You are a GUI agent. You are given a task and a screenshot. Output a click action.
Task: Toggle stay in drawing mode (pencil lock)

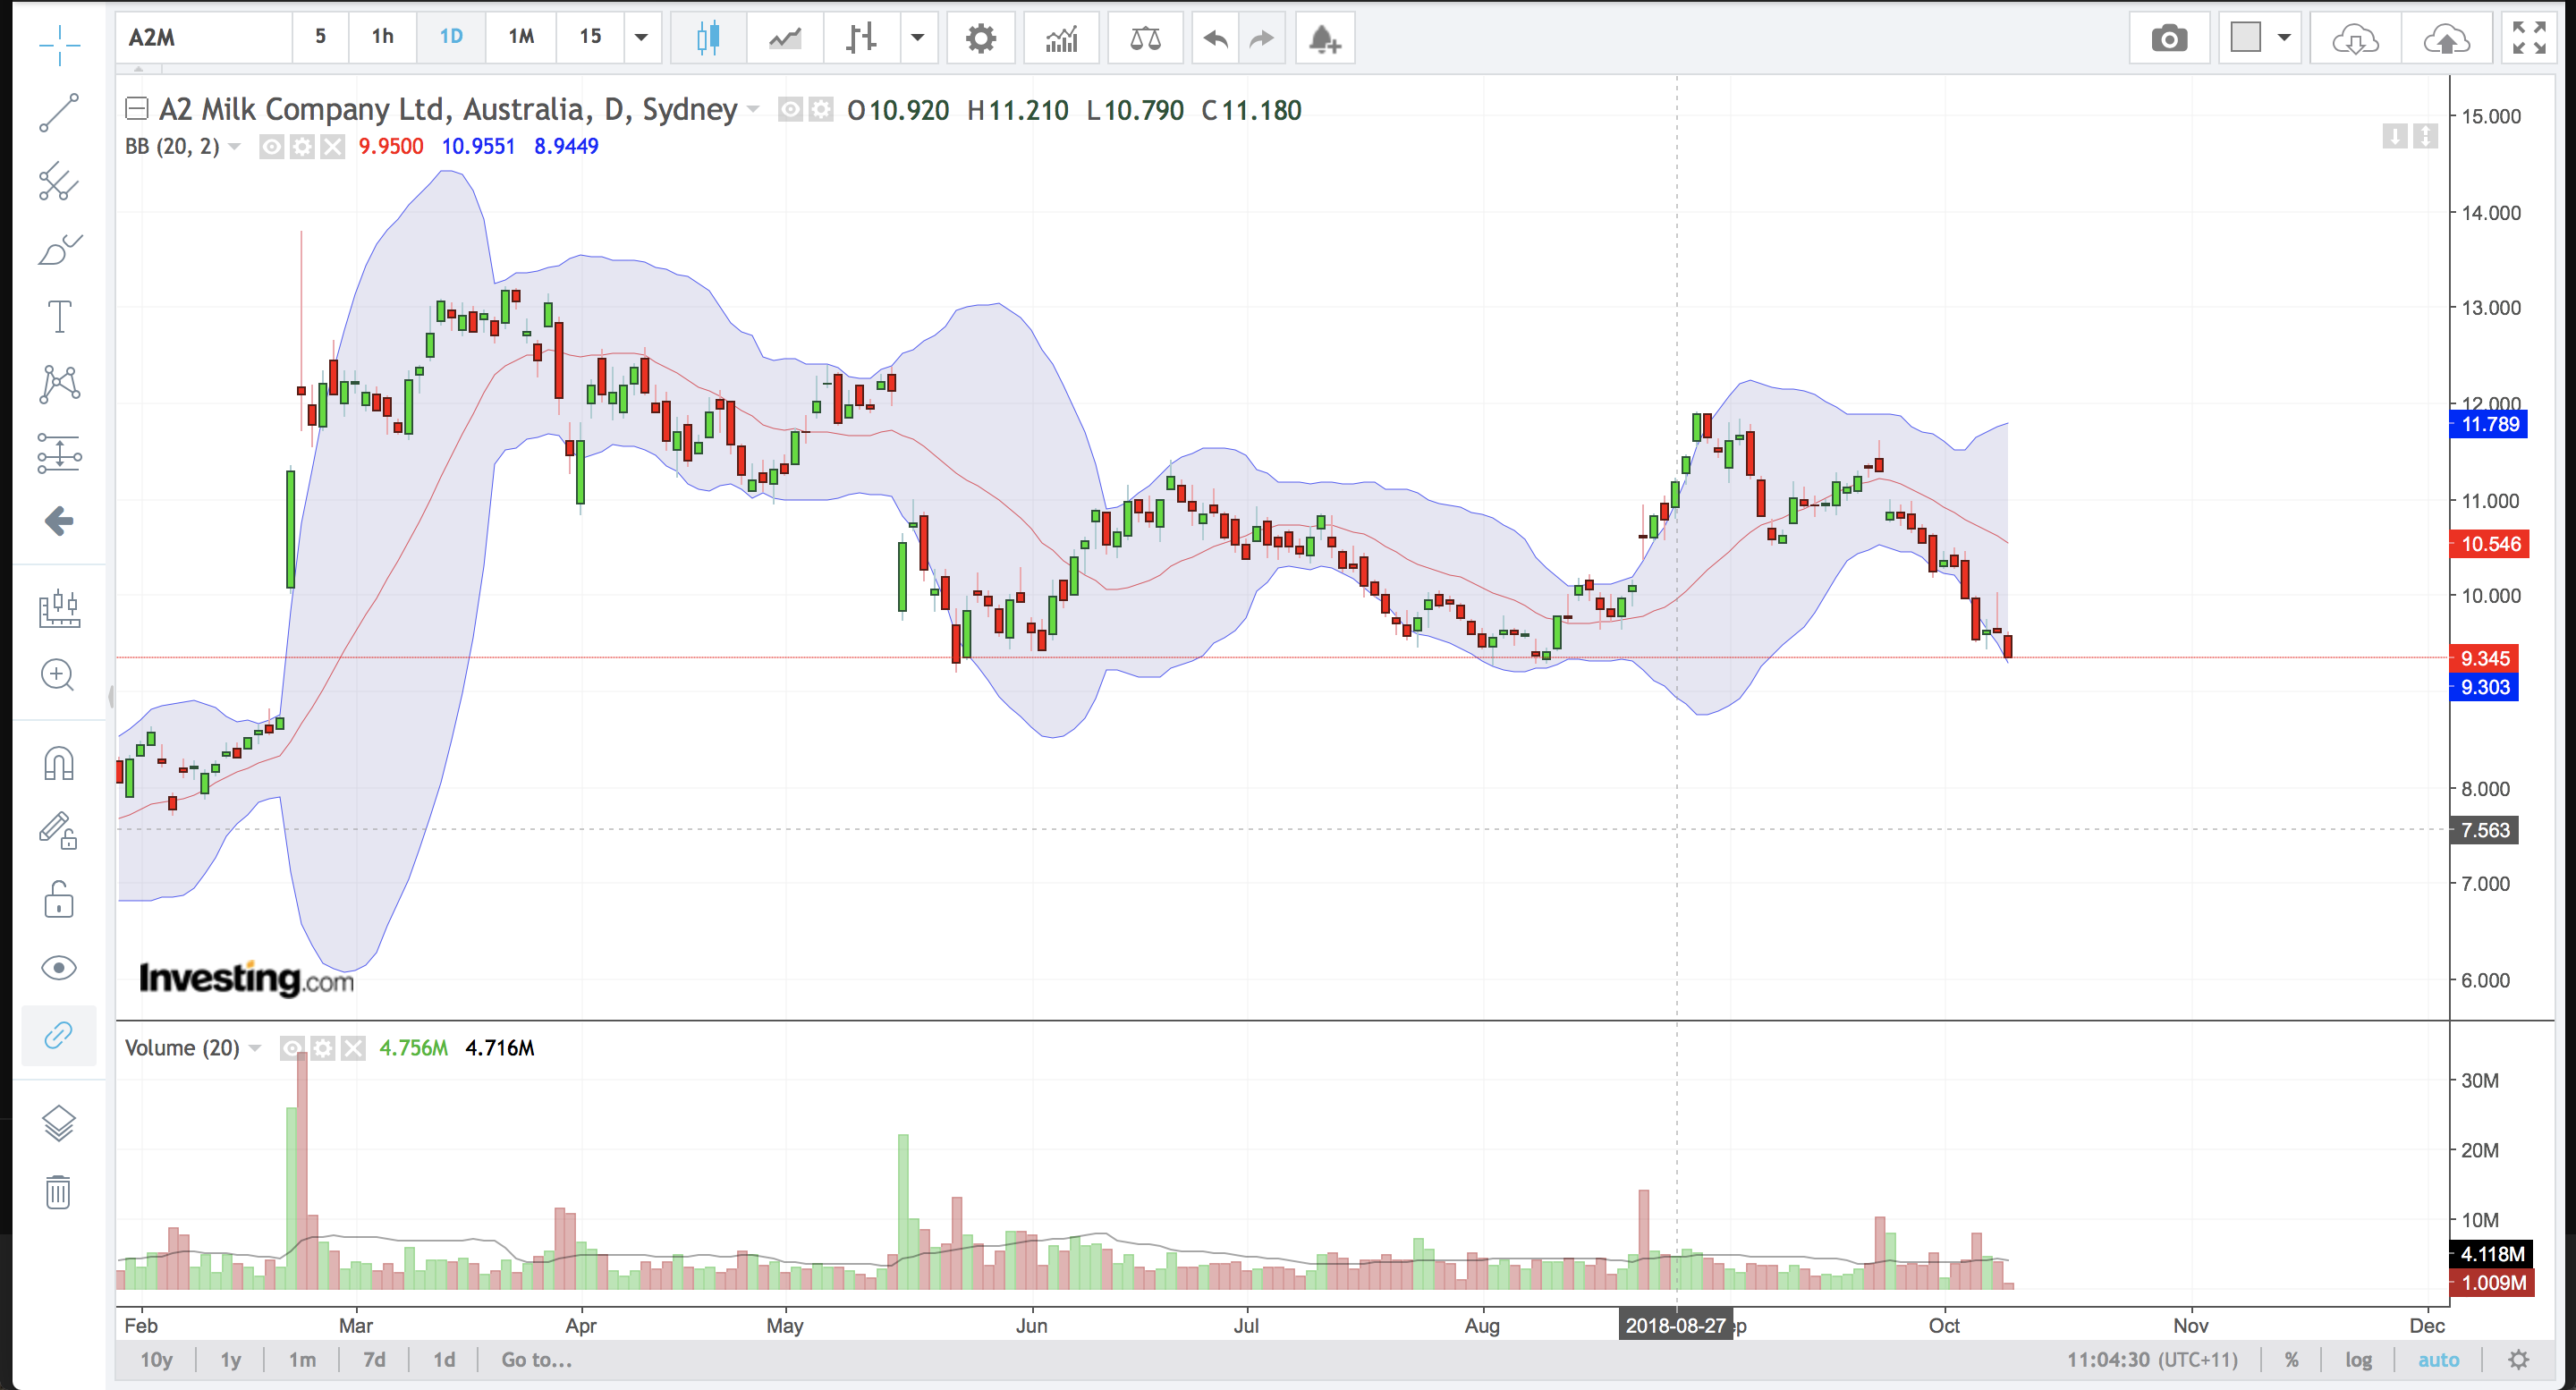click(x=59, y=831)
